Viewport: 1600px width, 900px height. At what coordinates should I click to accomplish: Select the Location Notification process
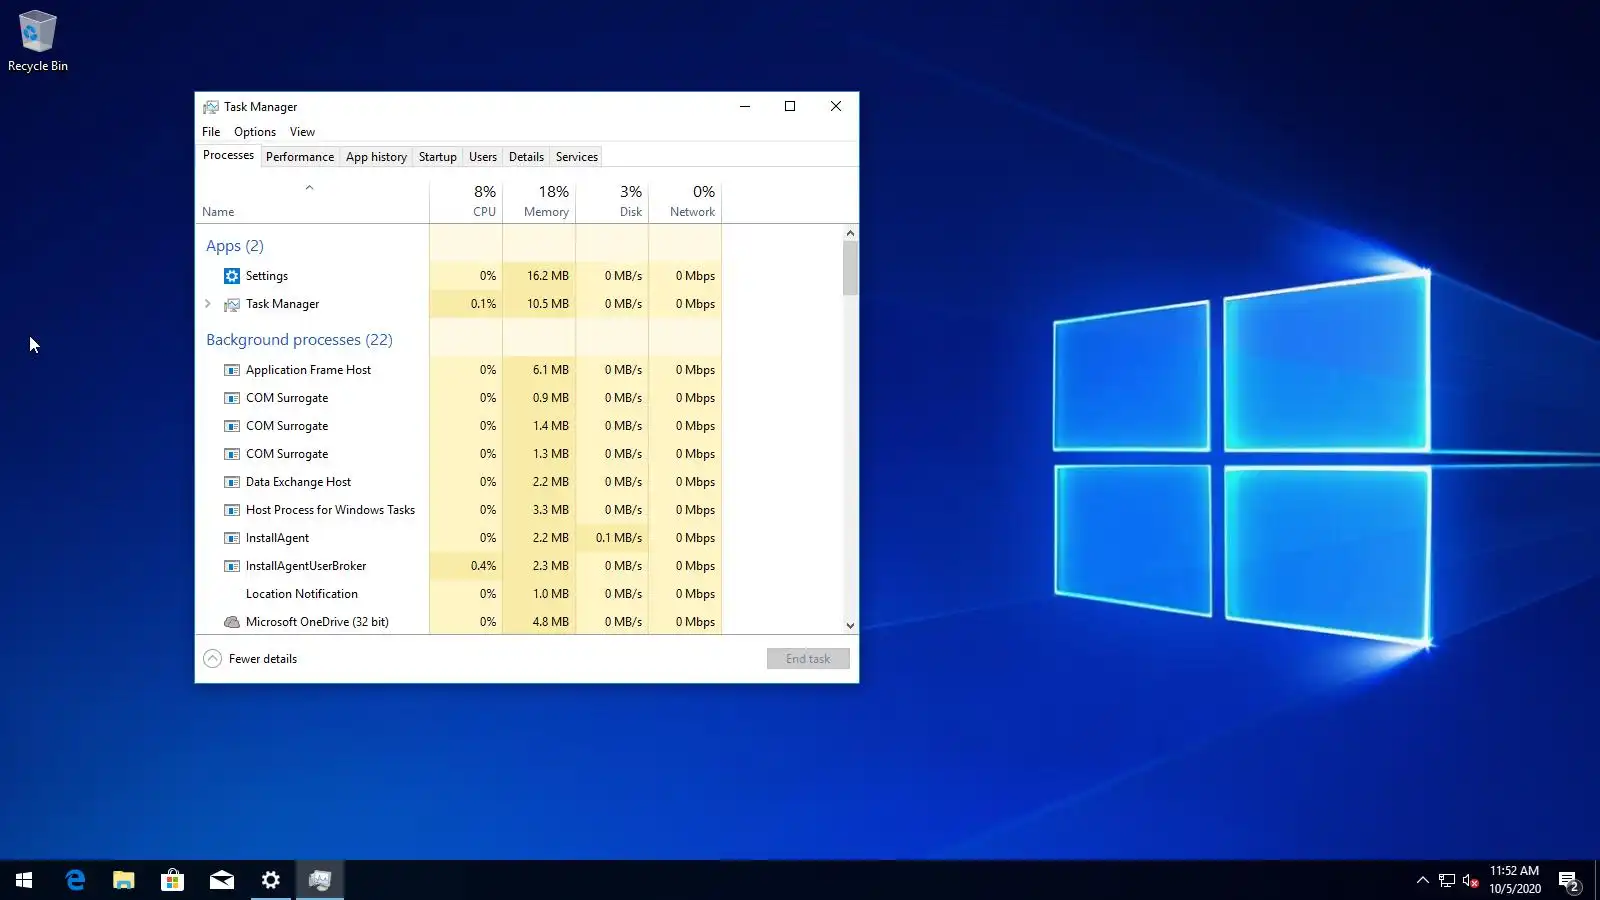(x=459, y=594)
